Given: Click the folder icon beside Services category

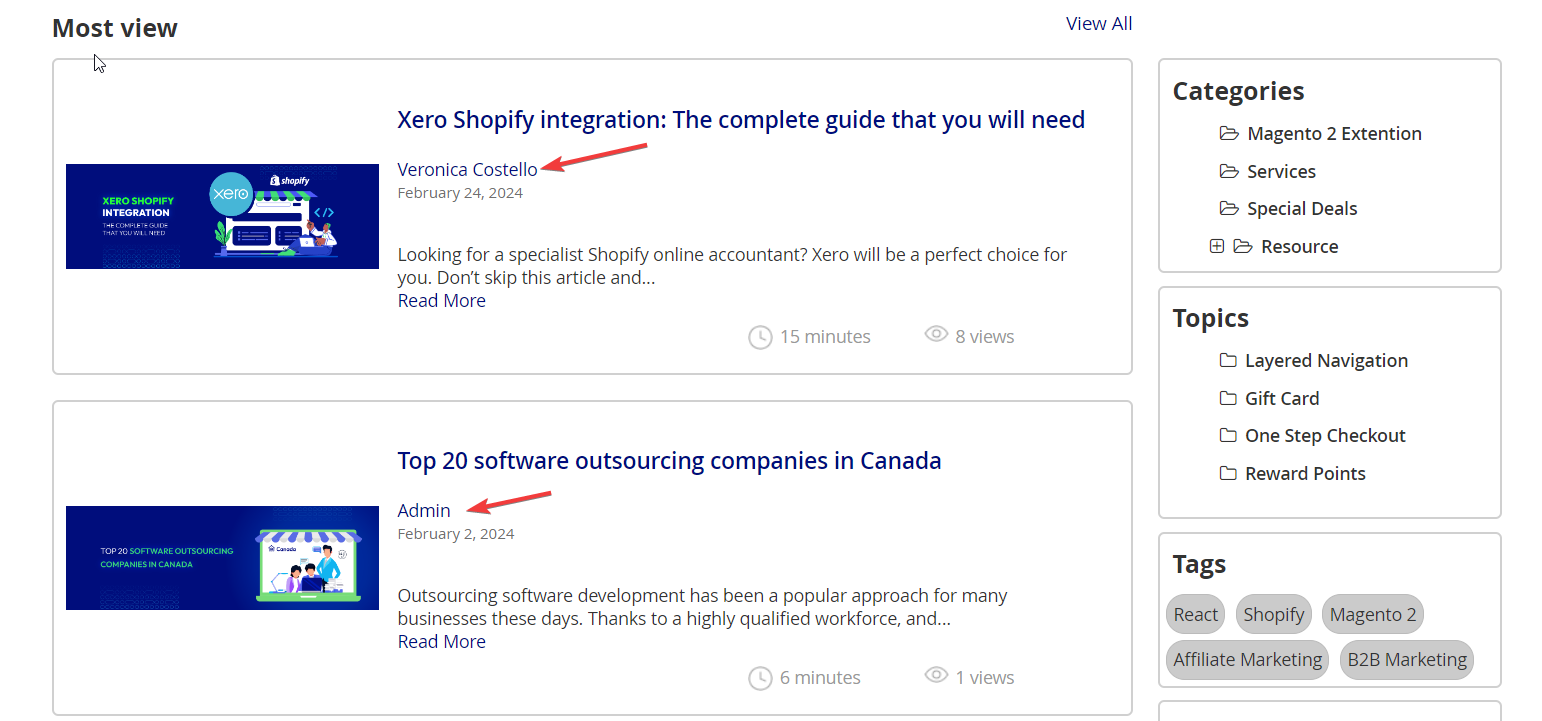Looking at the screenshot, I should pos(1229,172).
